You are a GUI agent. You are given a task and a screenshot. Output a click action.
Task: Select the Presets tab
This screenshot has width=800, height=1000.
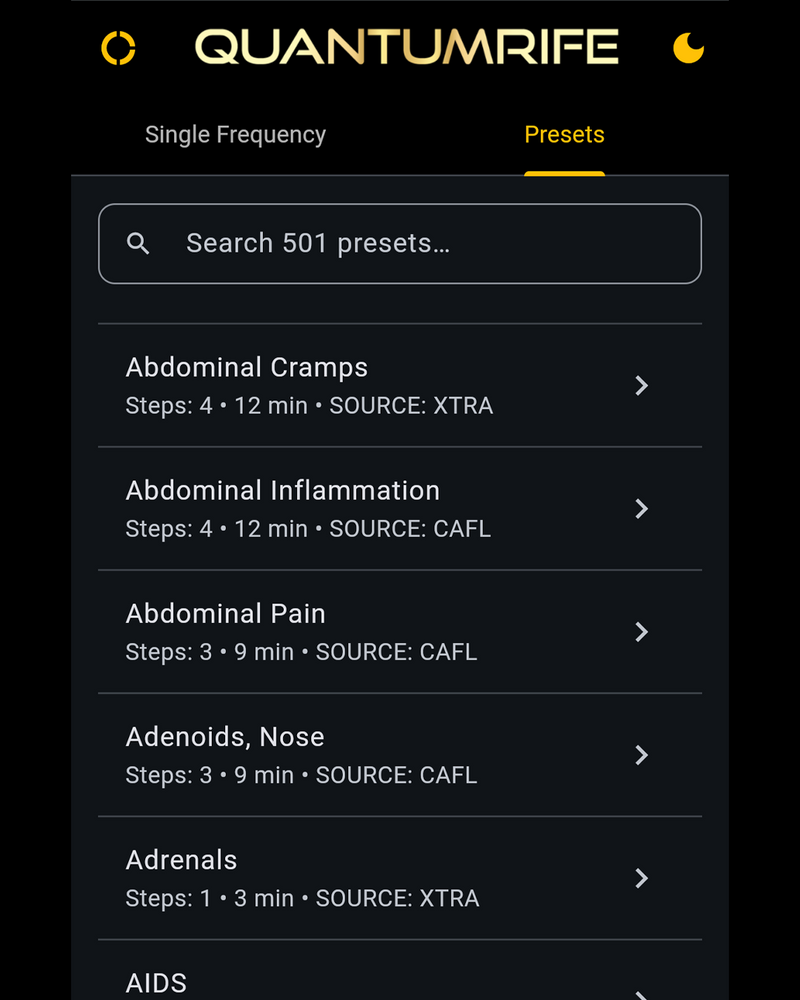coord(564,135)
